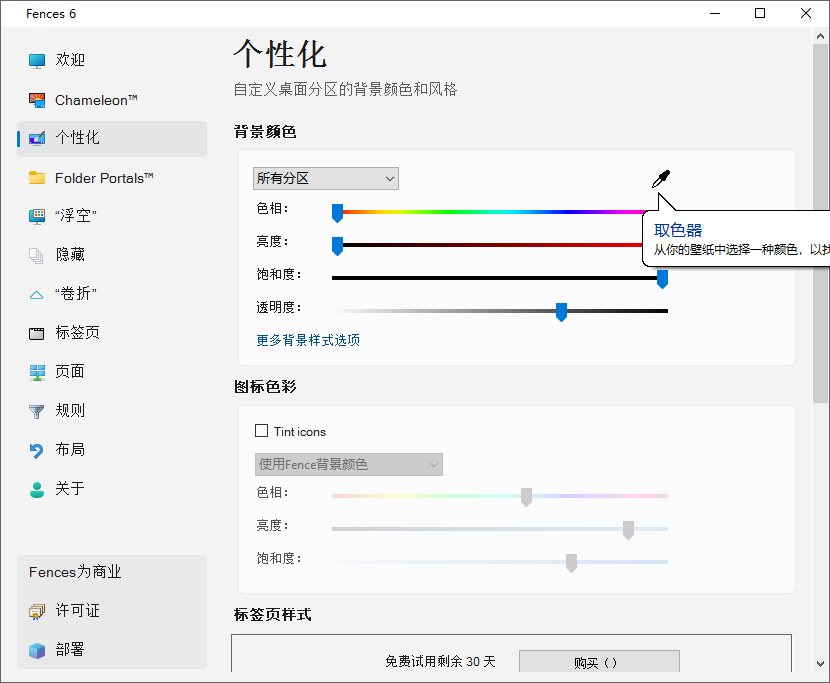The image size is (830, 683).
Task: Click the 购买 (Buy) button
Action: tap(598, 662)
